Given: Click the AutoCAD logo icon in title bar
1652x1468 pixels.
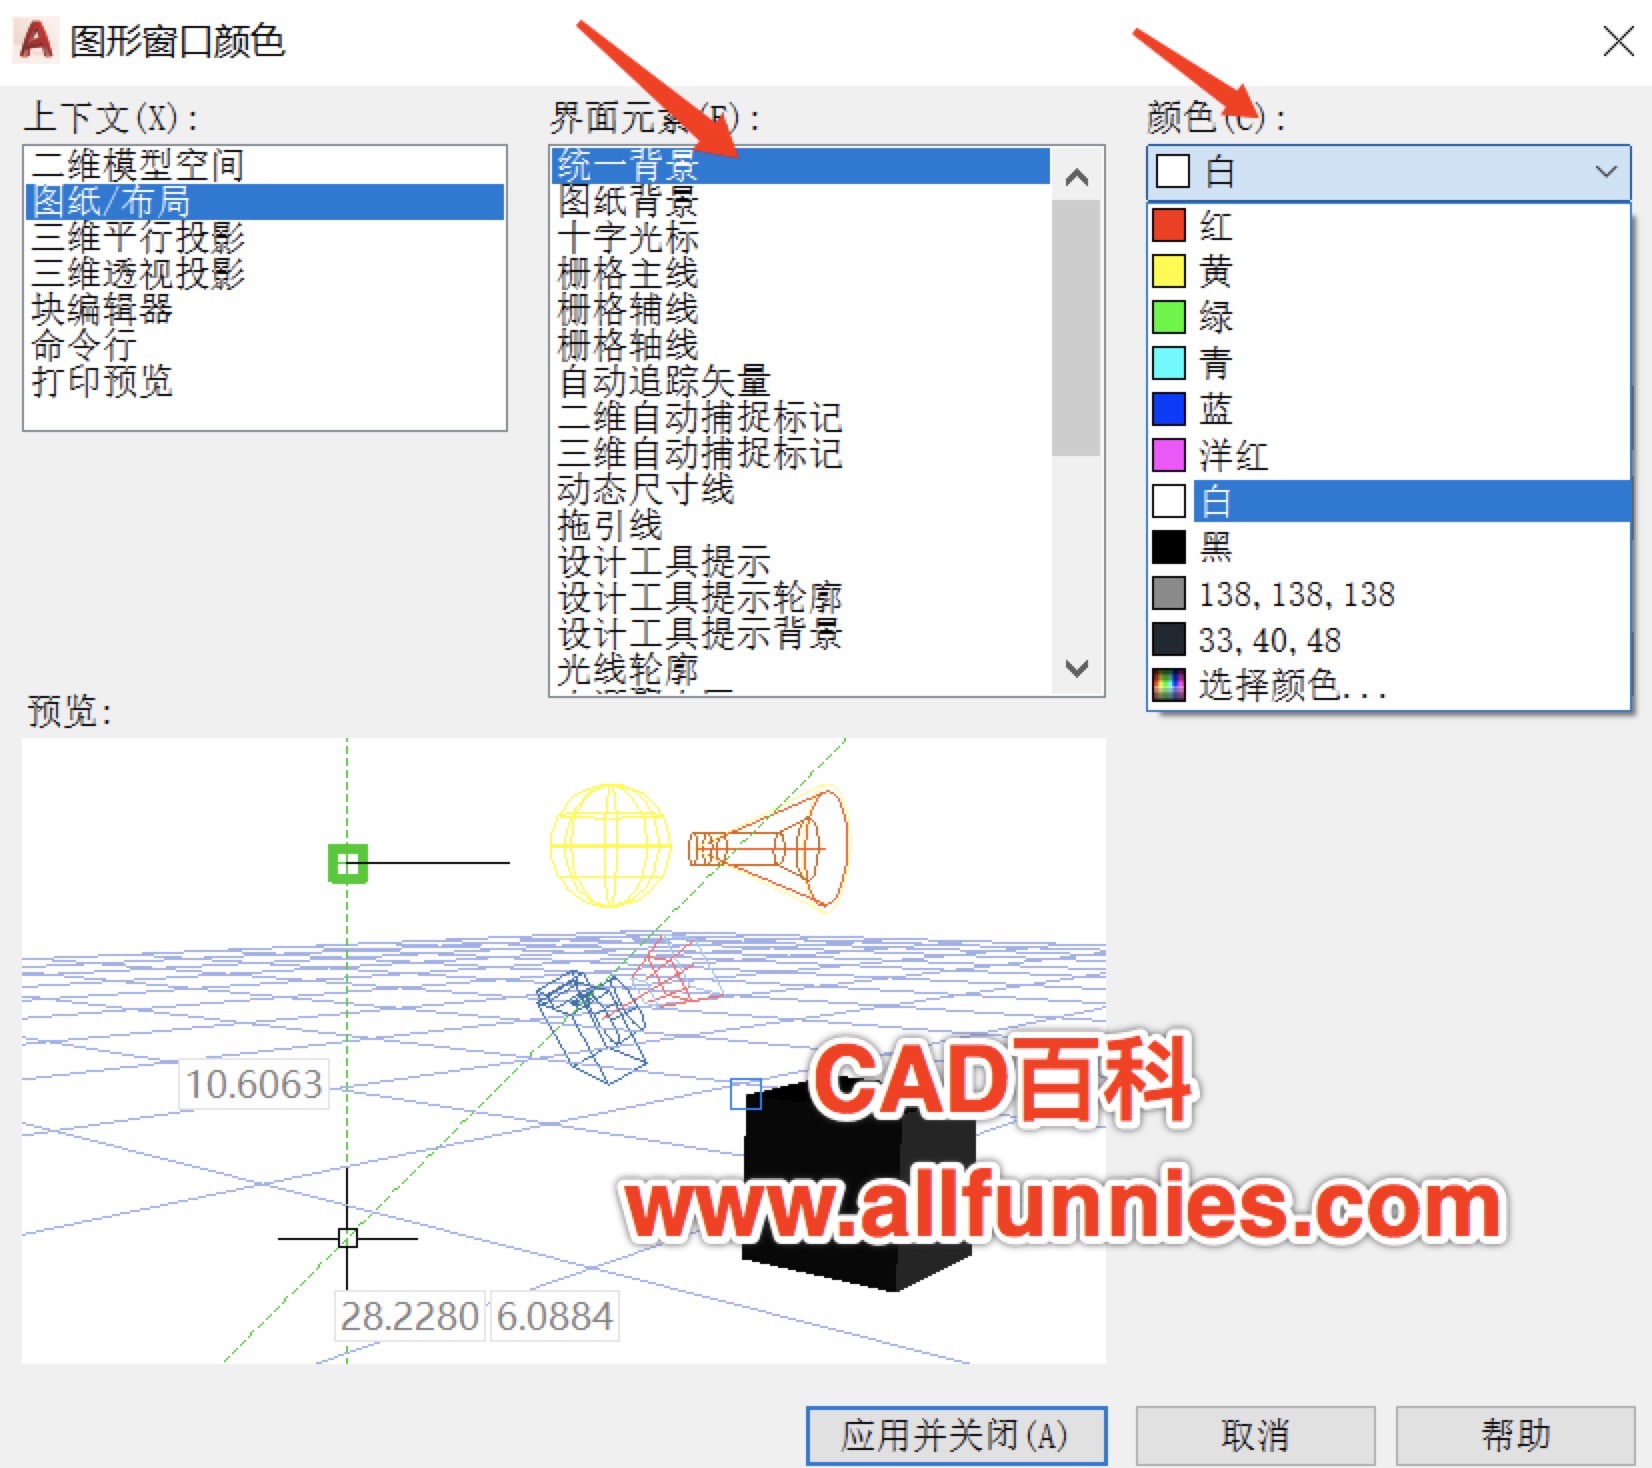Looking at the screenshot, I should tap(36, 40).
